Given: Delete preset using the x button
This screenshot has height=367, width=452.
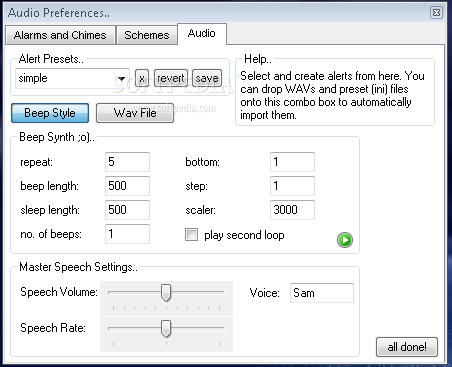Looking at the screenshot, I should pos(142,78).
